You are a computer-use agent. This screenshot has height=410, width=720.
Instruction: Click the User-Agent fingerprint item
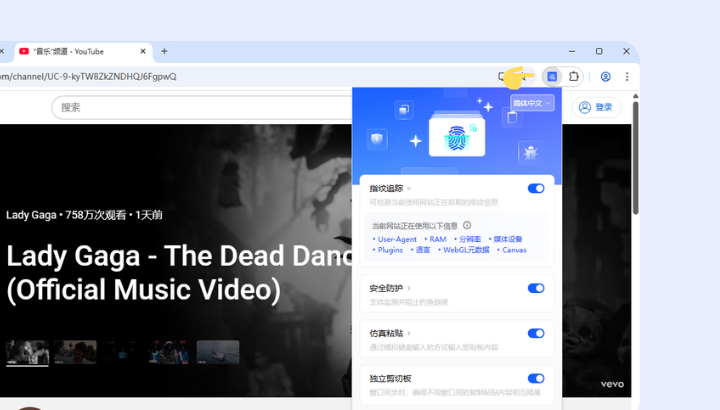[397, 239]
